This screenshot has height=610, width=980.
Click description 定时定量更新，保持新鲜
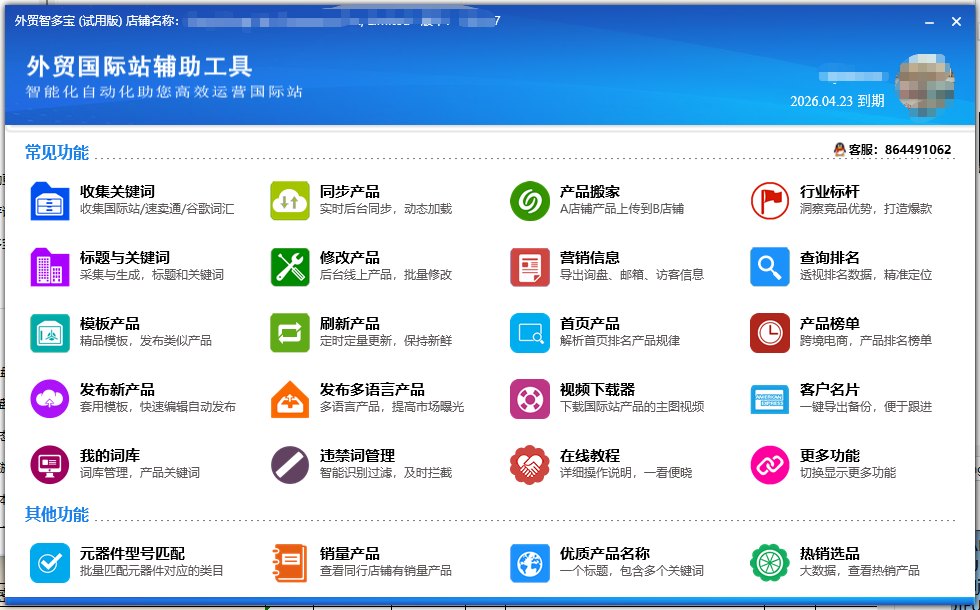[386, 341]
